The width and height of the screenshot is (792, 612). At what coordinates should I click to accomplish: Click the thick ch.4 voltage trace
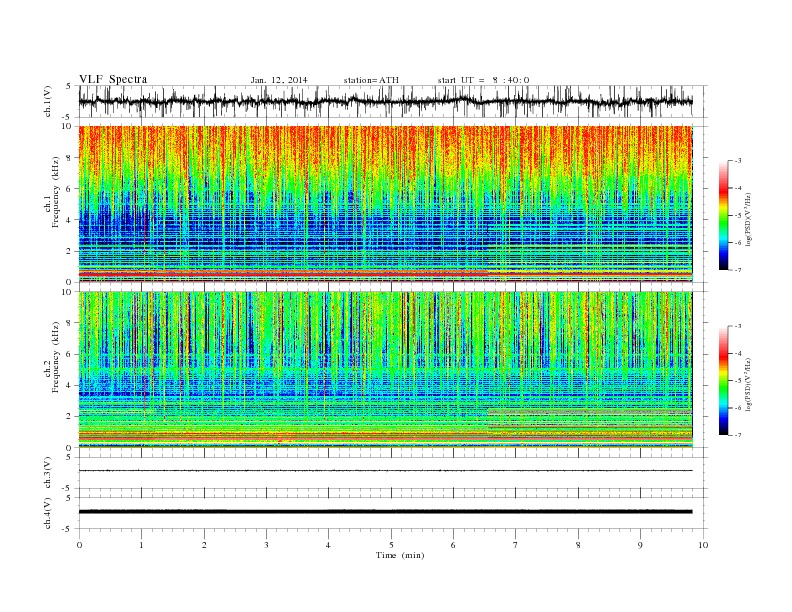(385, 512)
